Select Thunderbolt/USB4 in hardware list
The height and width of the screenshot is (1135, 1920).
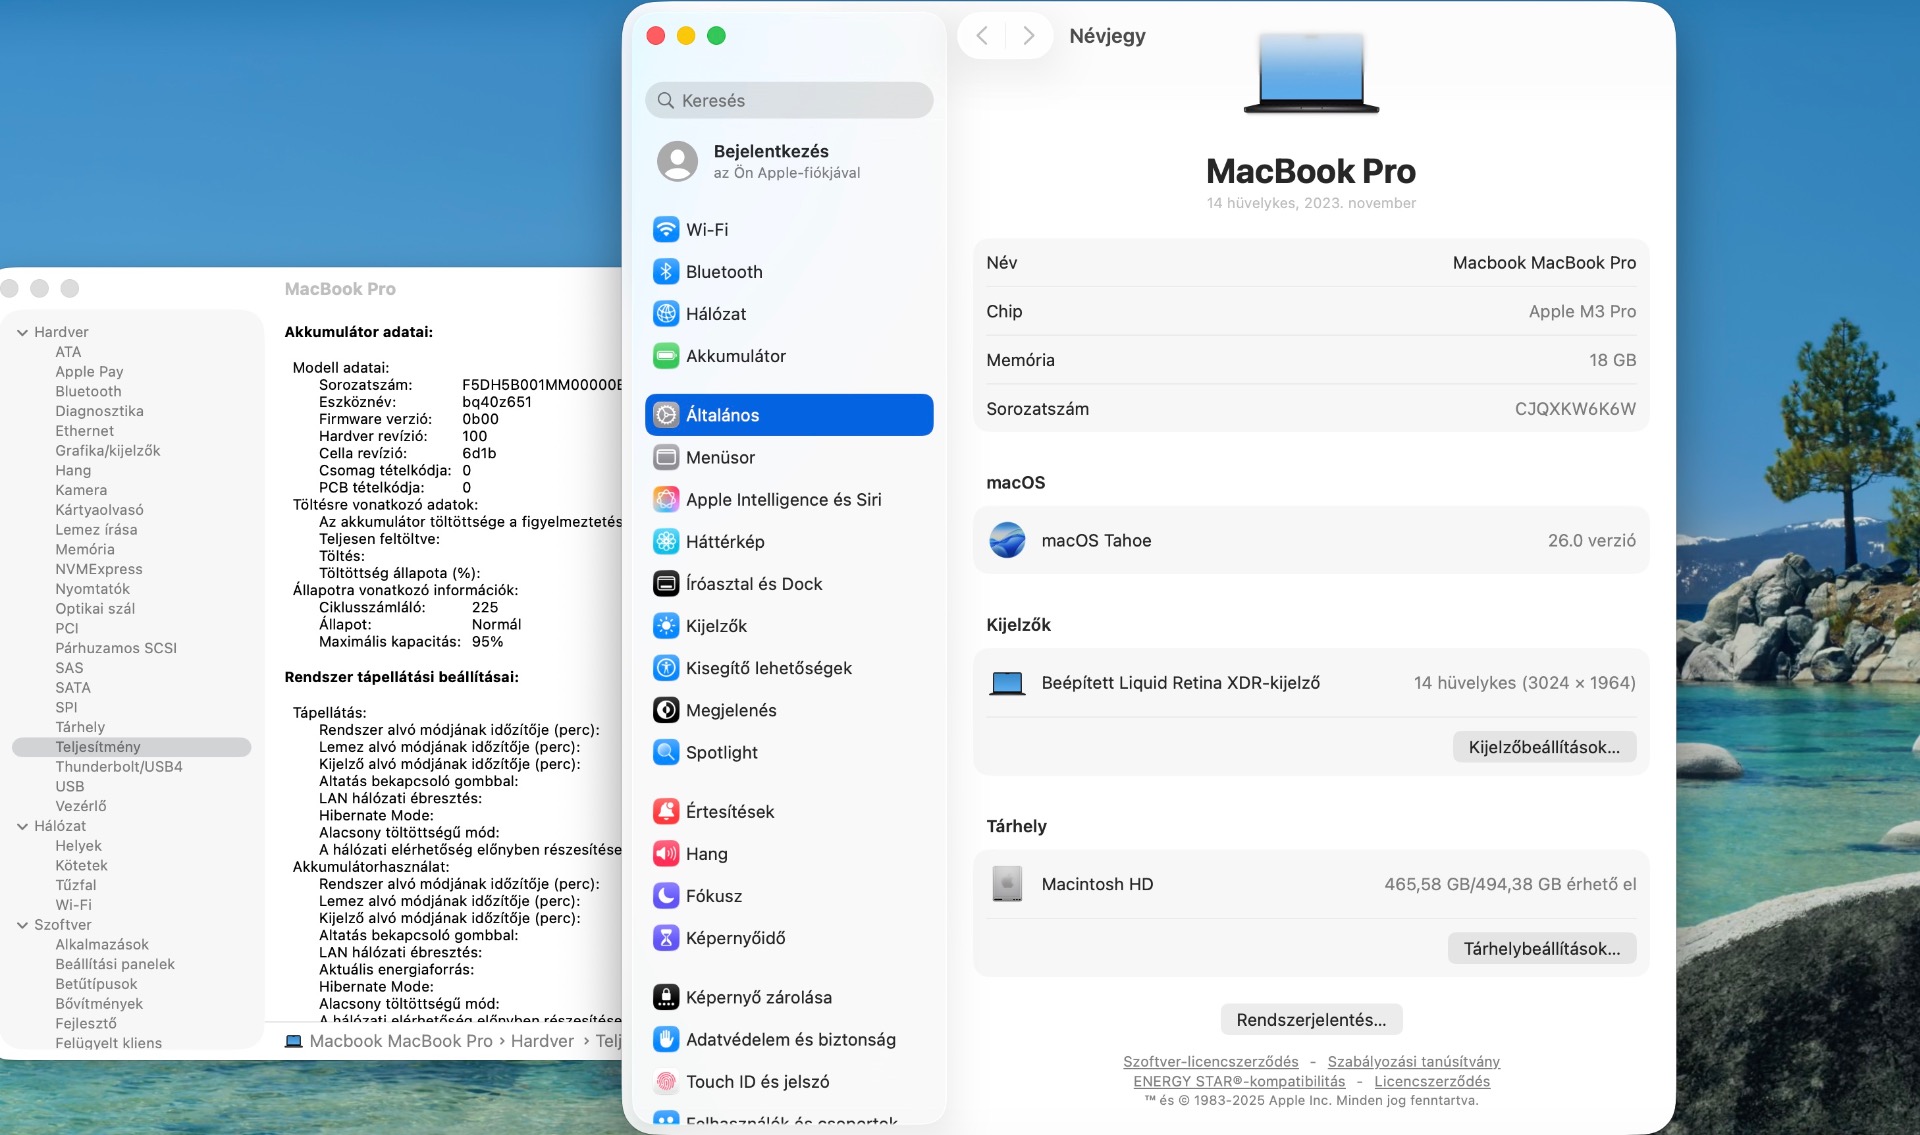pyautogui.click(x=118, y=767)
